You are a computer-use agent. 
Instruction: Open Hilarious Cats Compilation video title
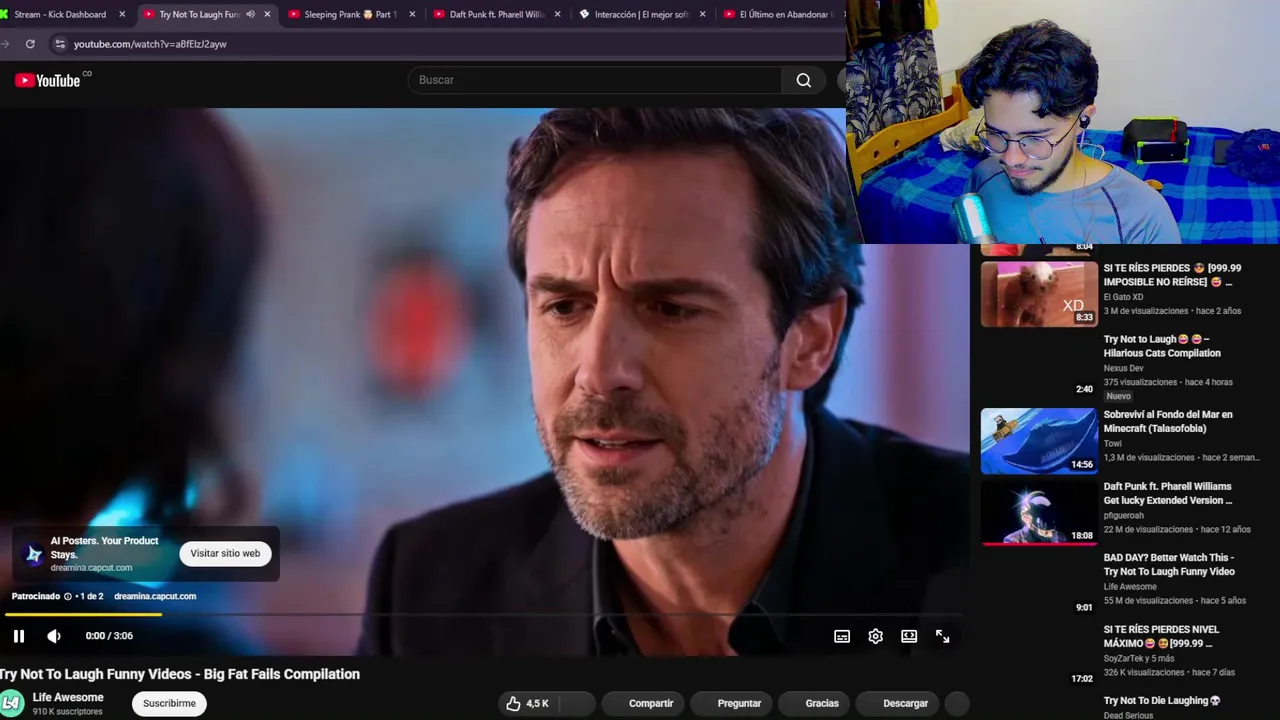click(1162, 346)
